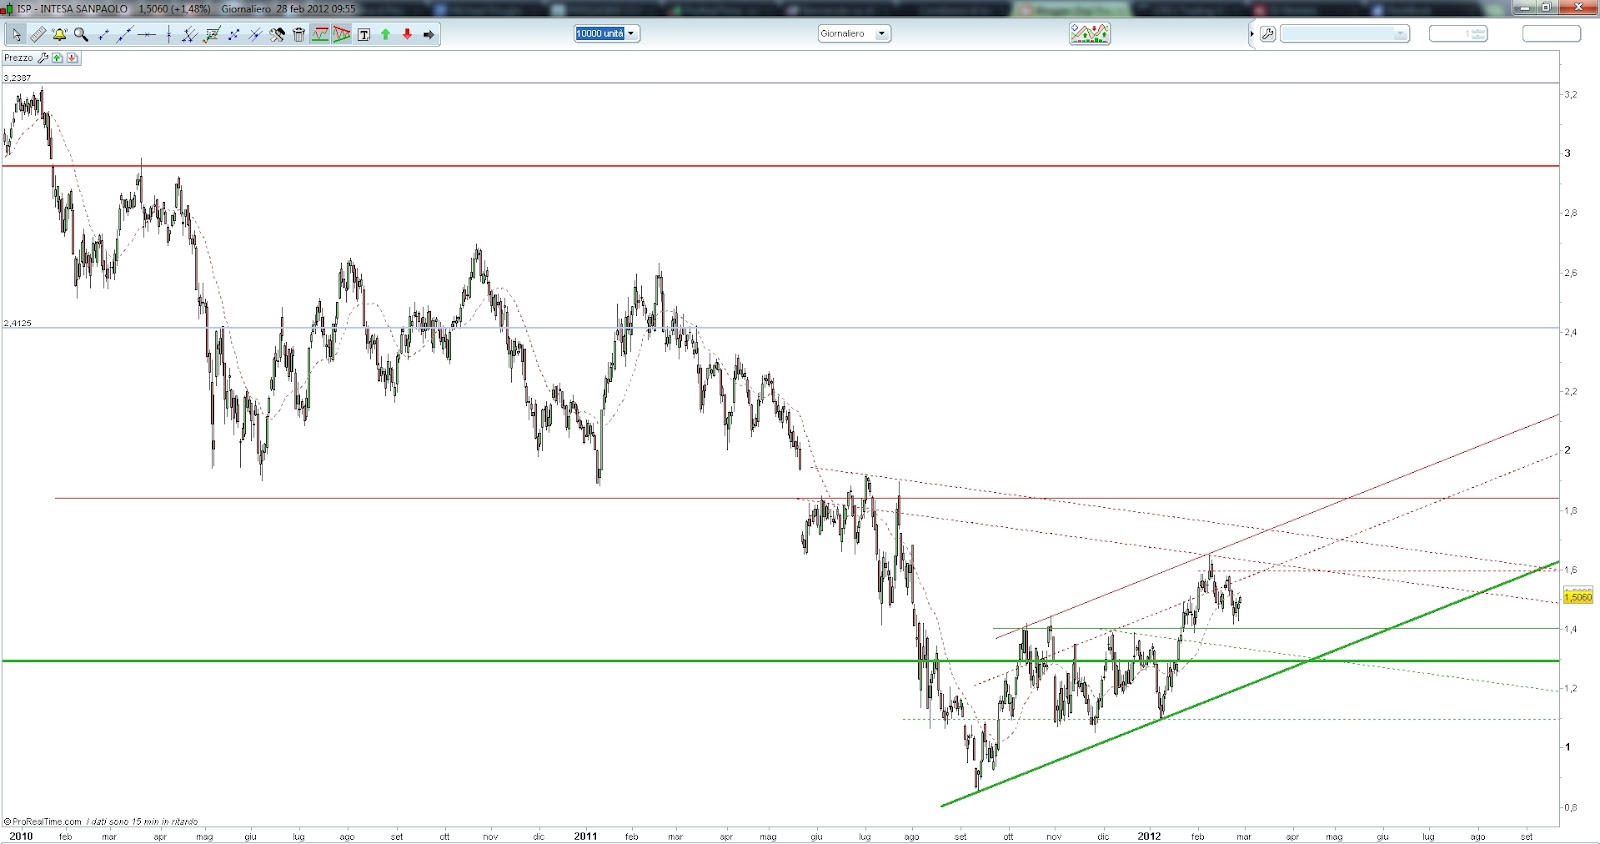Restore down the chart window
This screenshot has width=1600, height=844.
(x=1545, y=7)
